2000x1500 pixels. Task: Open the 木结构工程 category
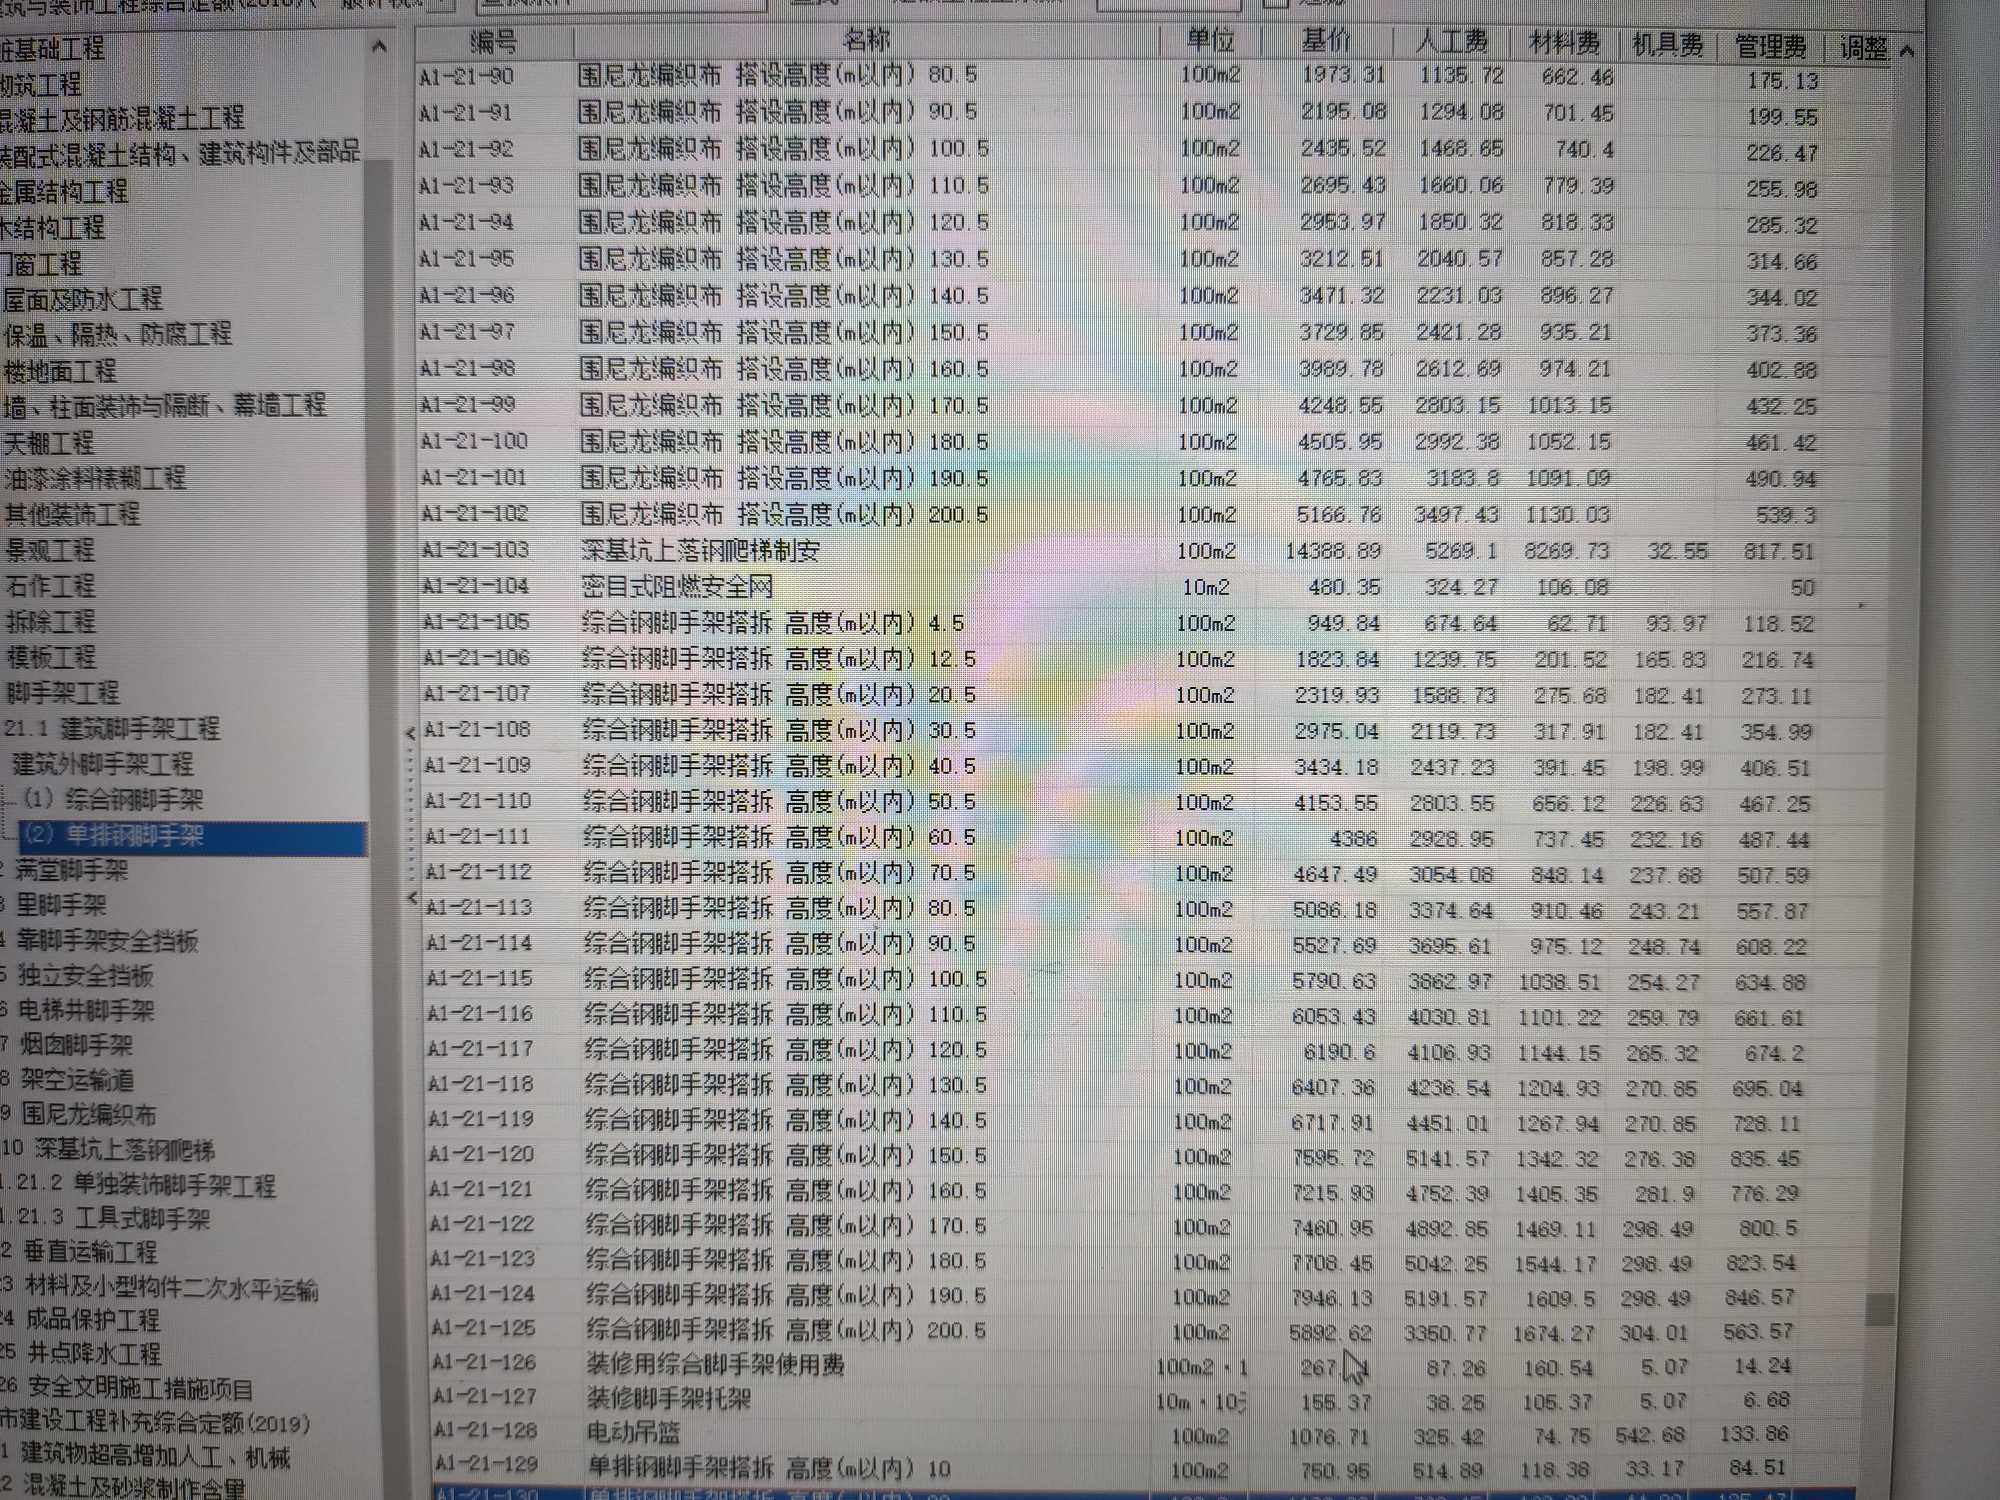[x=52, y=227]
